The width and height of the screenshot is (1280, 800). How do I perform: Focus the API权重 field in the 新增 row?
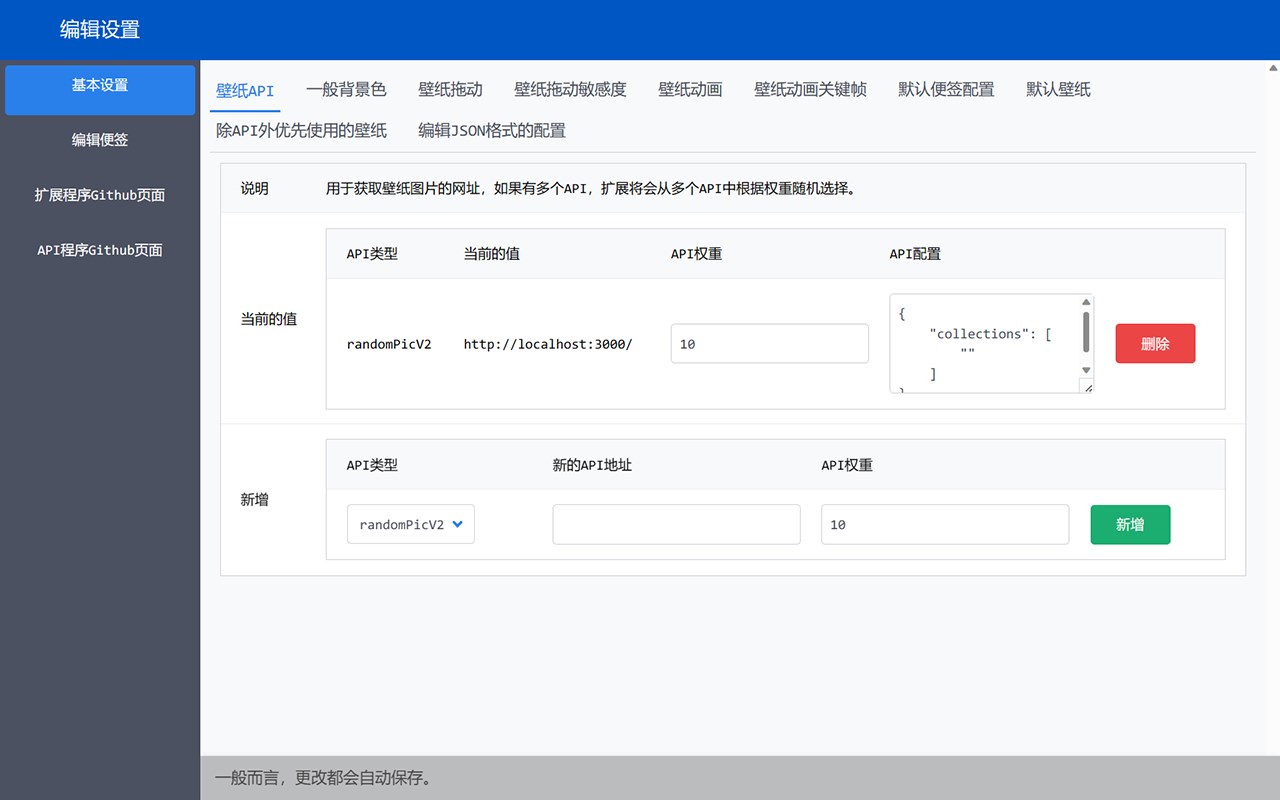(945, 525)
